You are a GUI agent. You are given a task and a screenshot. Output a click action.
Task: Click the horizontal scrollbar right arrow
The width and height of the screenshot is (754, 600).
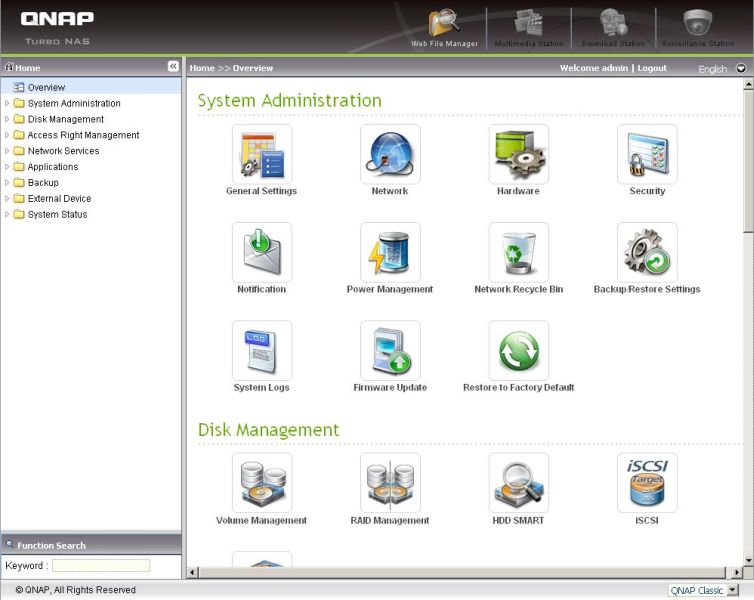pos(737,572)
